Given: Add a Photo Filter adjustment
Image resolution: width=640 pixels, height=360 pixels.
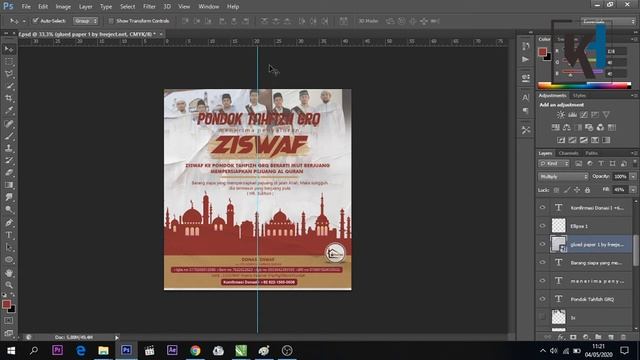Looking at the screenshot, I should pos(589,127).
